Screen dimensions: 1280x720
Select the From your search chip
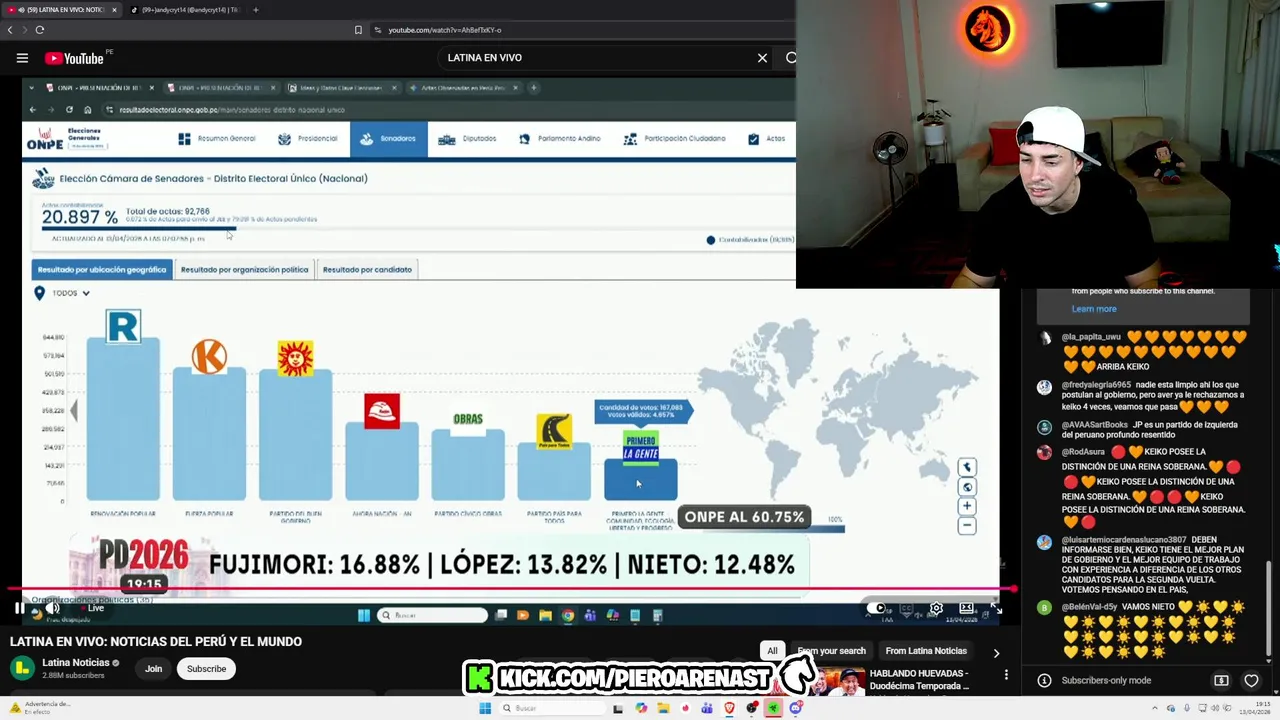832,651
